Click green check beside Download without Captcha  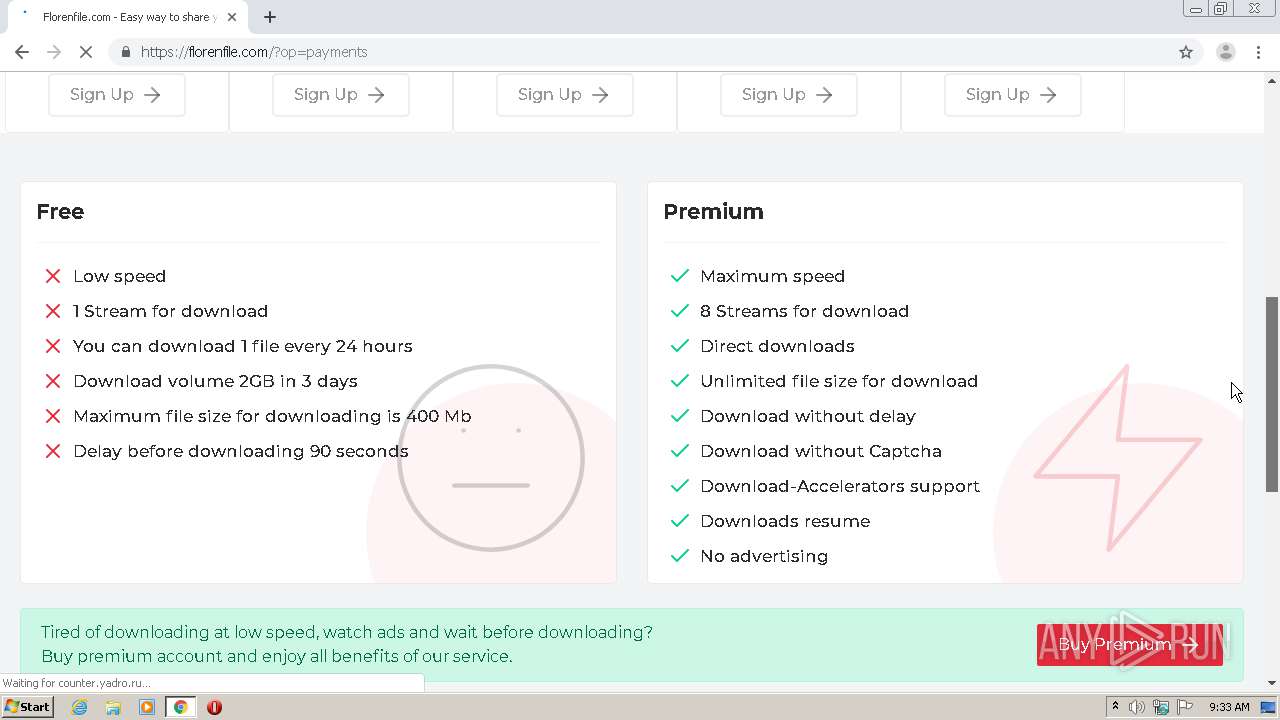(x=680, y=451)
